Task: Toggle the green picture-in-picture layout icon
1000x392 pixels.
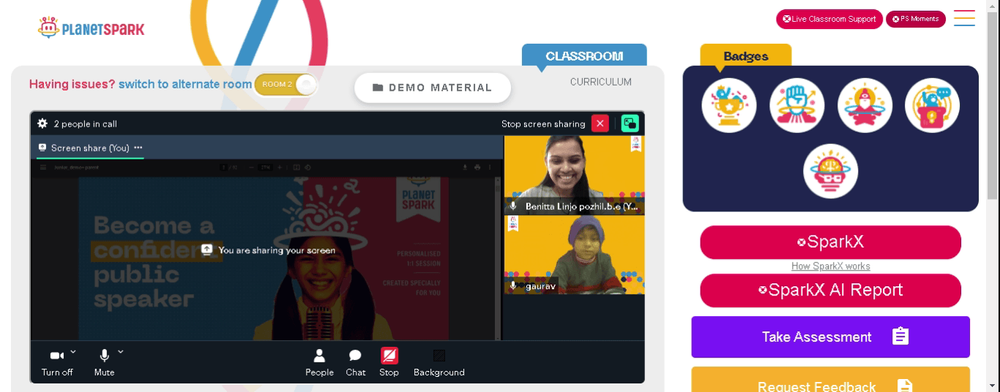Action: (629, 124)
